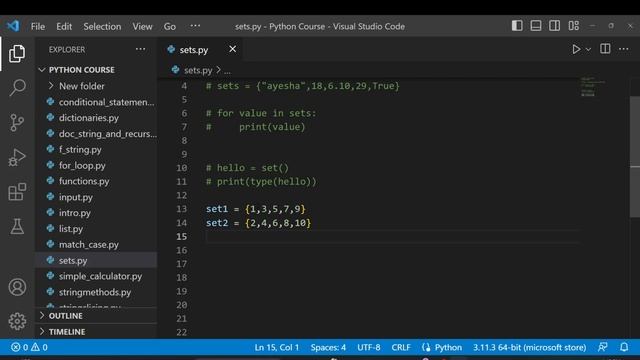Open the Explorer view in activity bar

click(x=17, y=53)
